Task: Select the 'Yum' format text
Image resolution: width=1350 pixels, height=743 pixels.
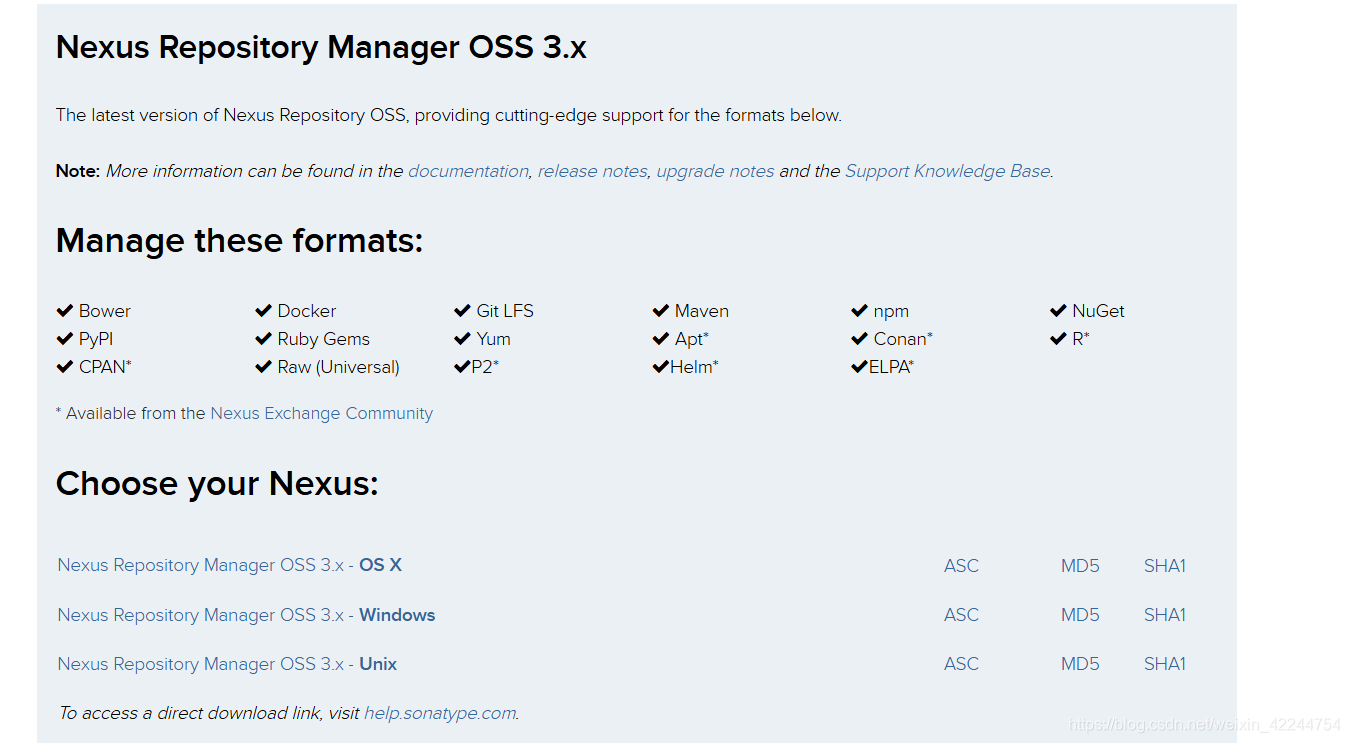Action: coord(494,339)
